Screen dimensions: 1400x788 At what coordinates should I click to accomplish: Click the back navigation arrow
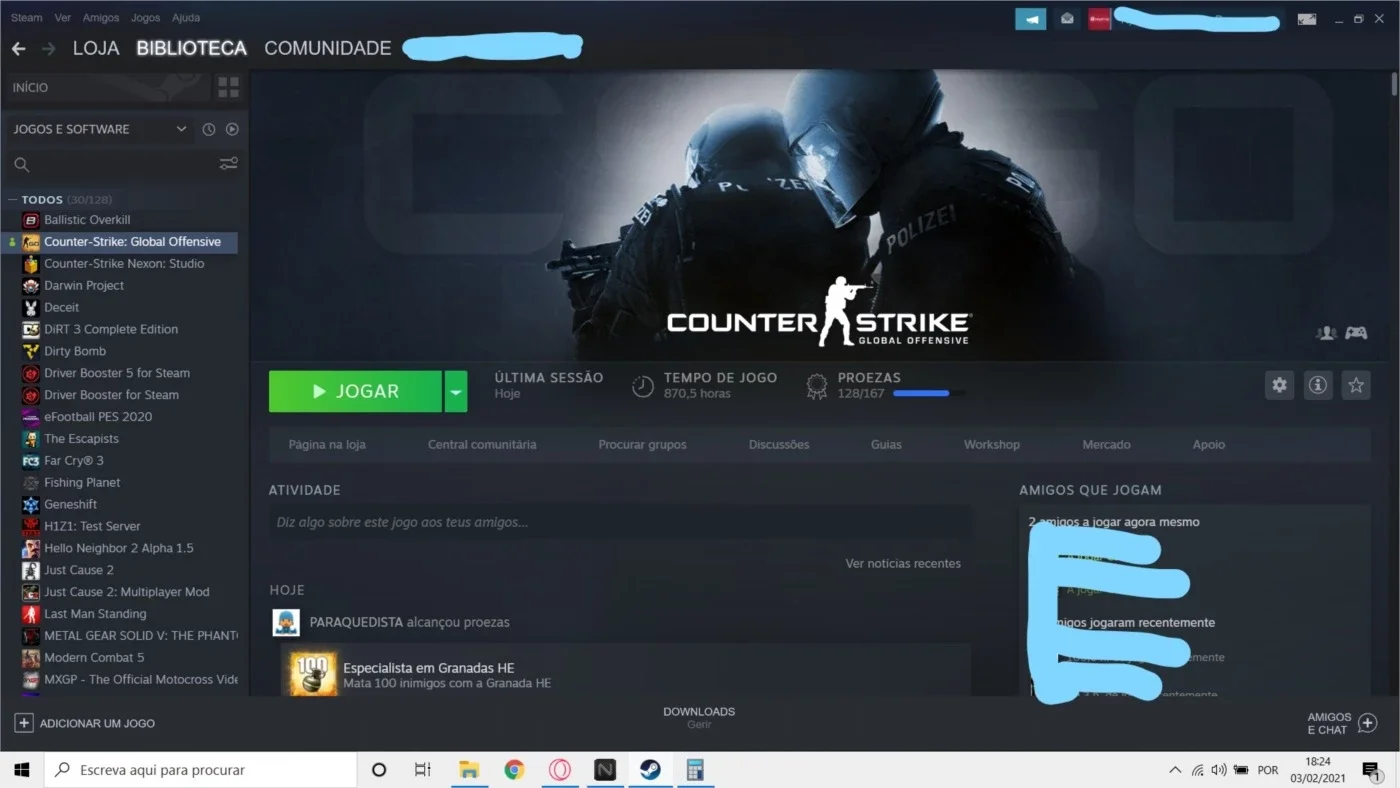(x=18, y=48)
